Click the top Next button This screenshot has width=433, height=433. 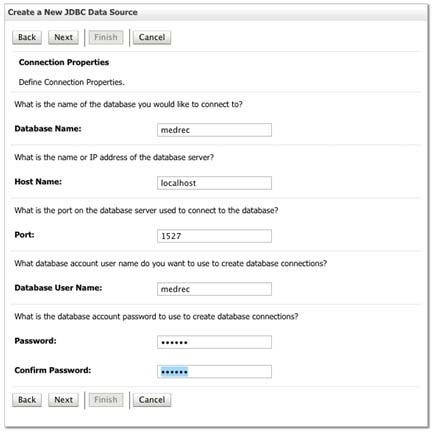(63, 37)
